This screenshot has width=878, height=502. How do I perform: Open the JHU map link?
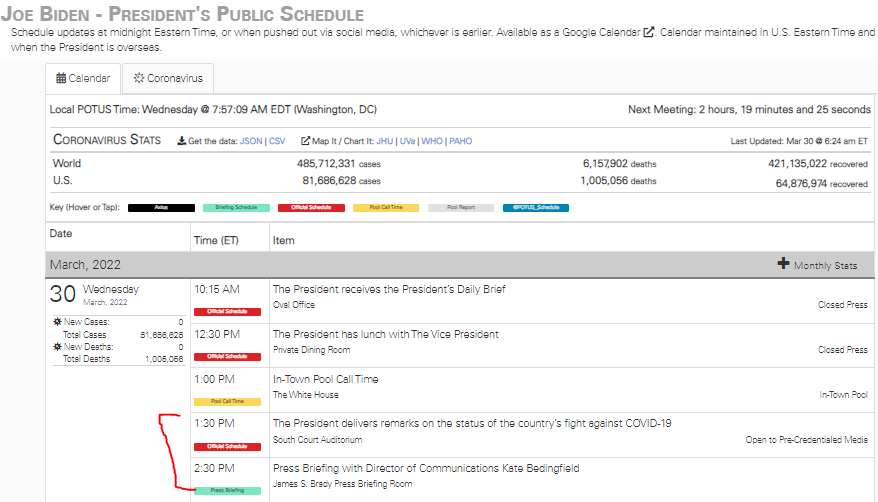[x=385, y=141]
